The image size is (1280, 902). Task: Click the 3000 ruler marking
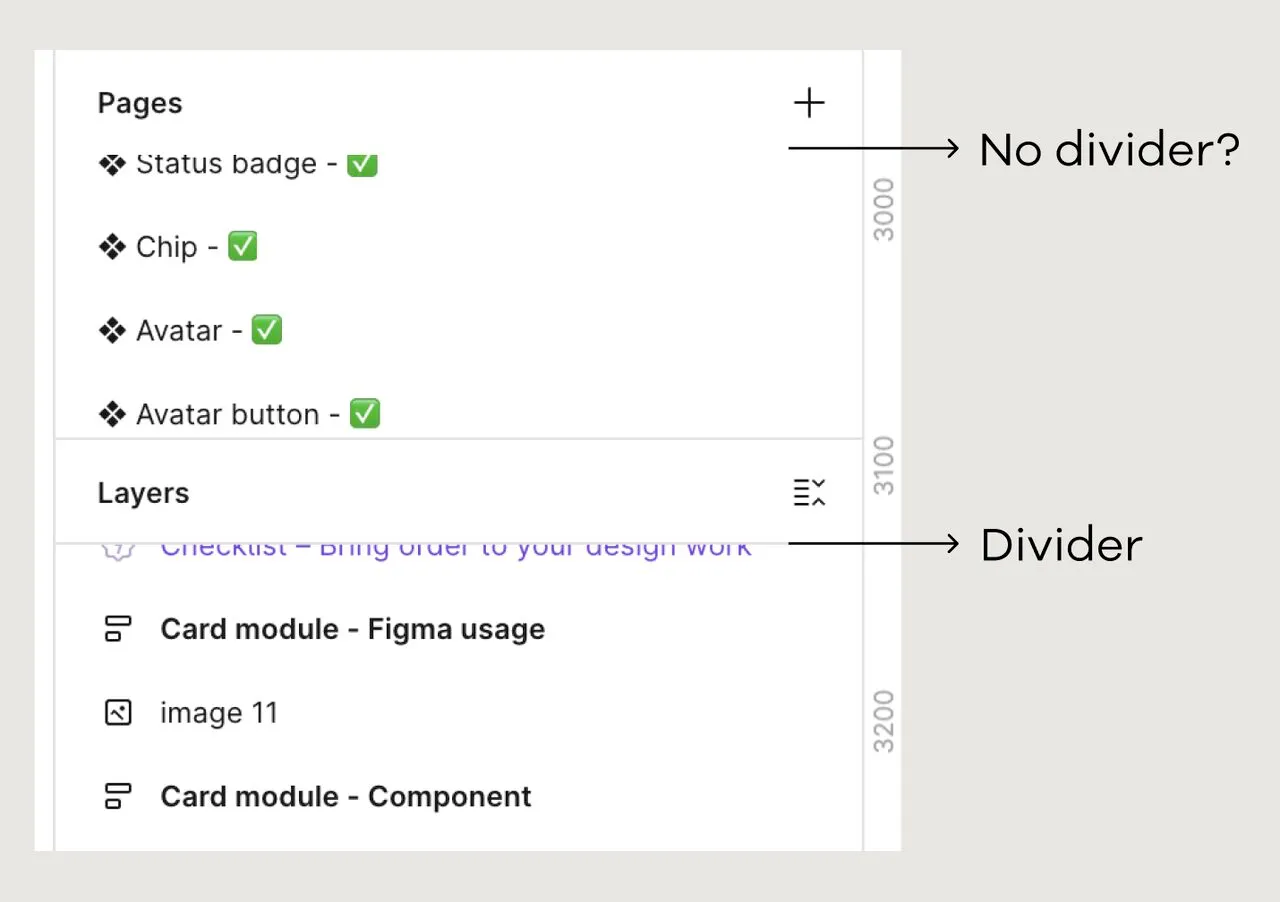click(884, 210)
